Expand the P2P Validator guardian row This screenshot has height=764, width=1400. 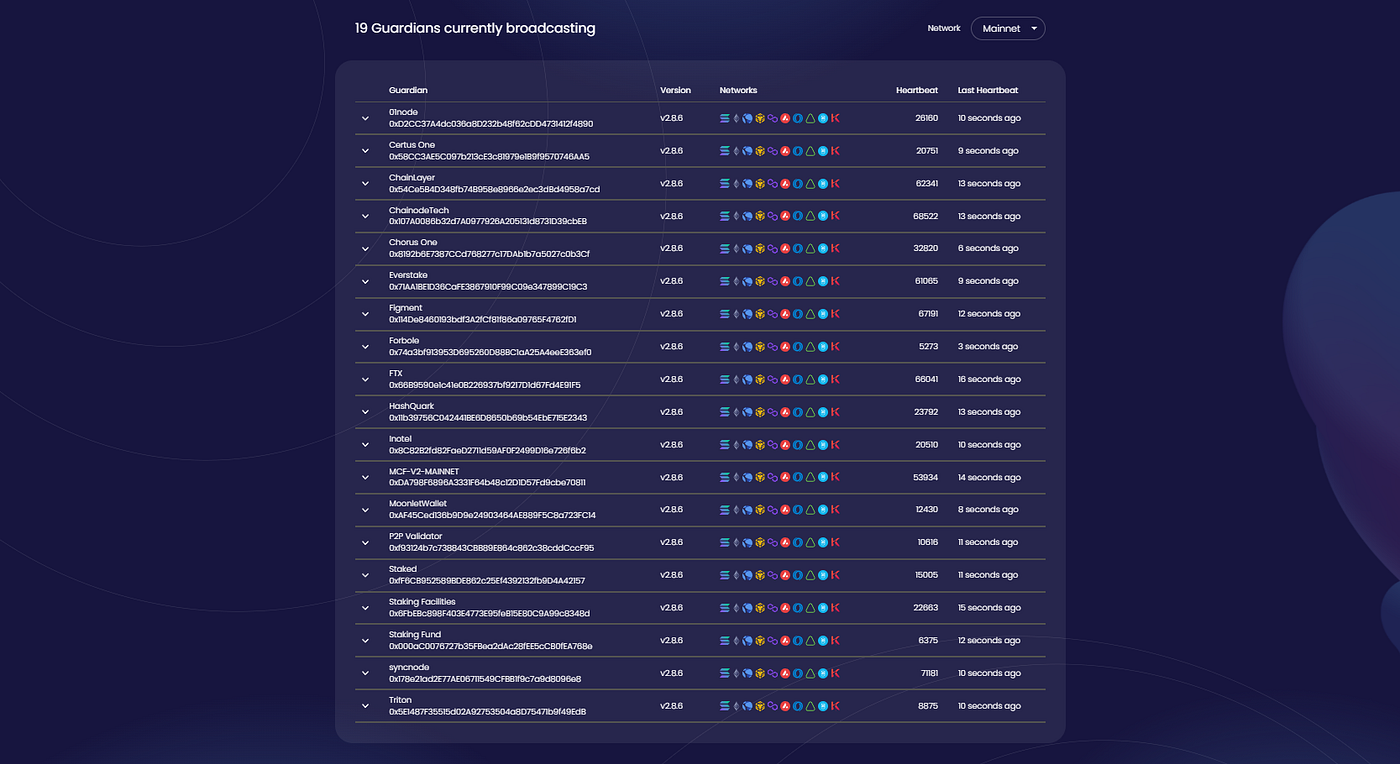366,543
